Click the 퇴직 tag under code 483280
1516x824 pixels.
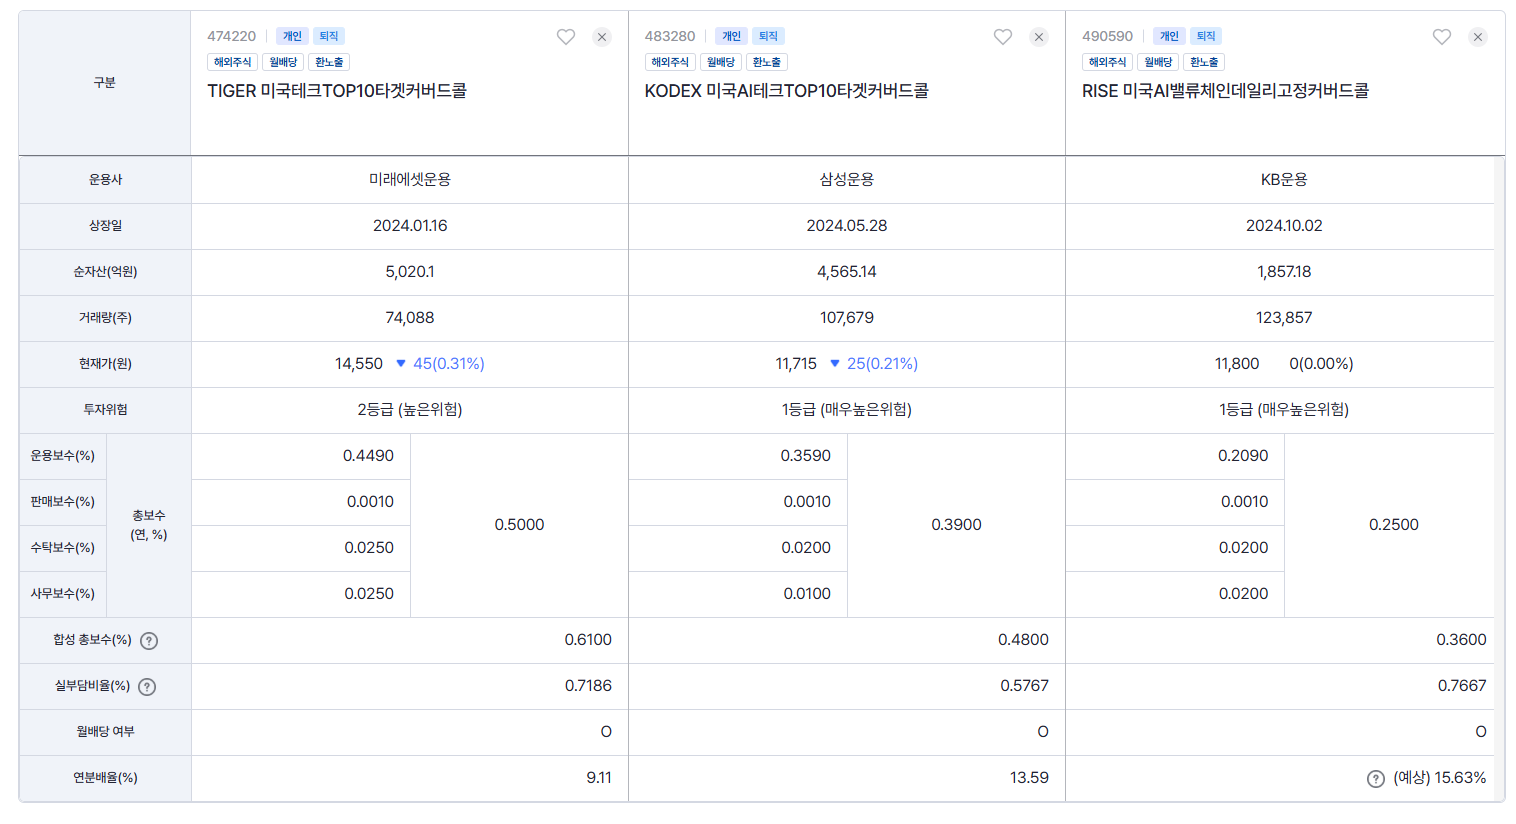tap(768, 36)
